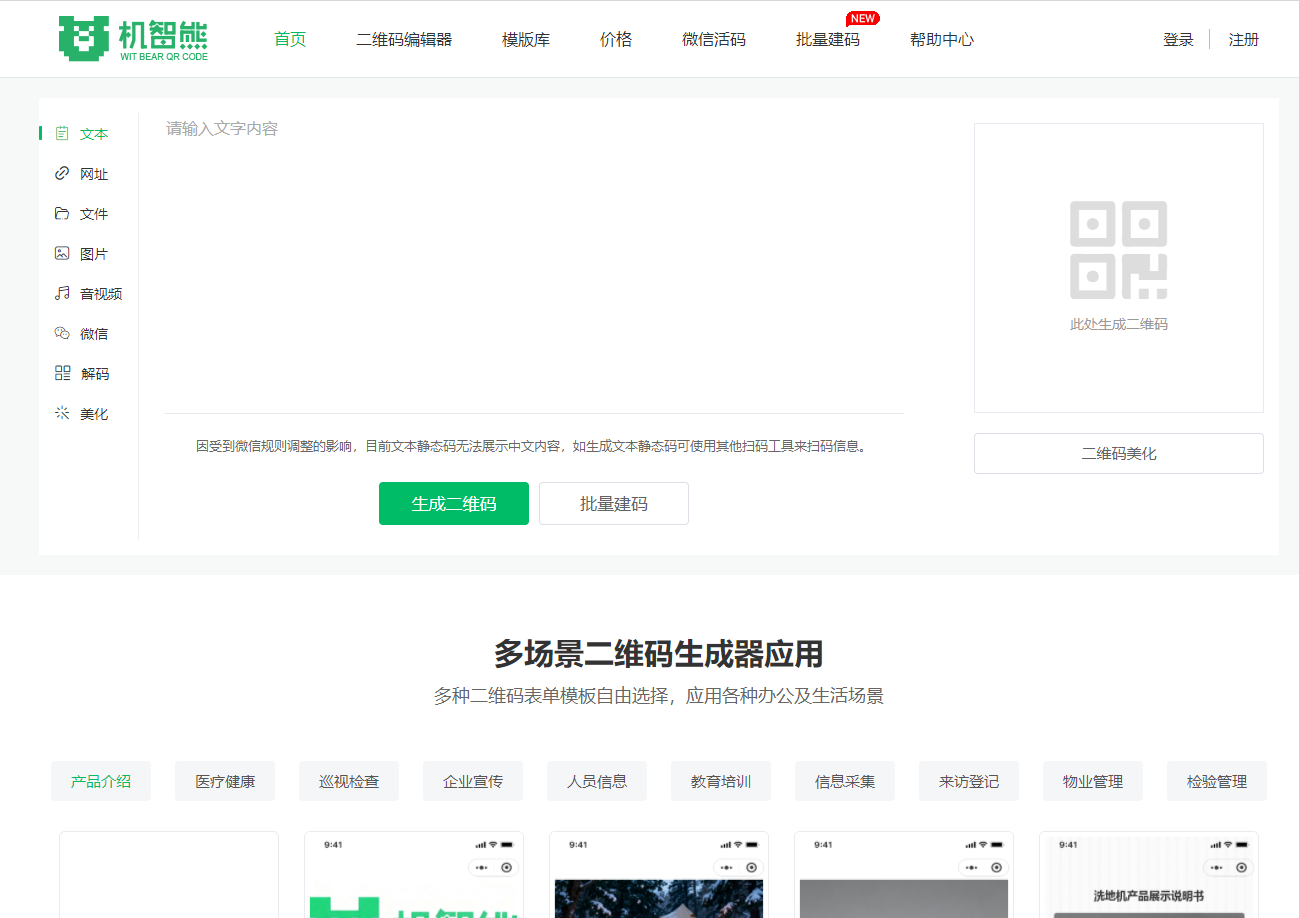Go to 模版库 in navigation bar

click(526, 40)
